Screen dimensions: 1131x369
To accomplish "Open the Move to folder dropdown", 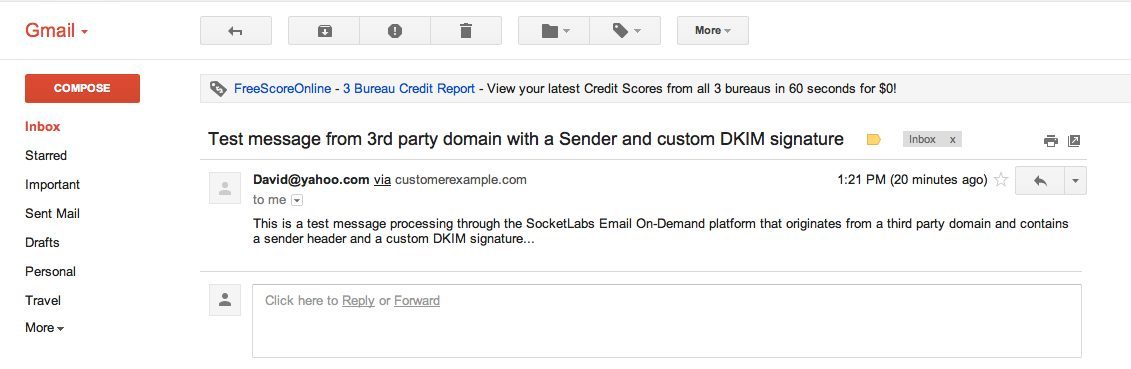I will (x=554, y=31).
